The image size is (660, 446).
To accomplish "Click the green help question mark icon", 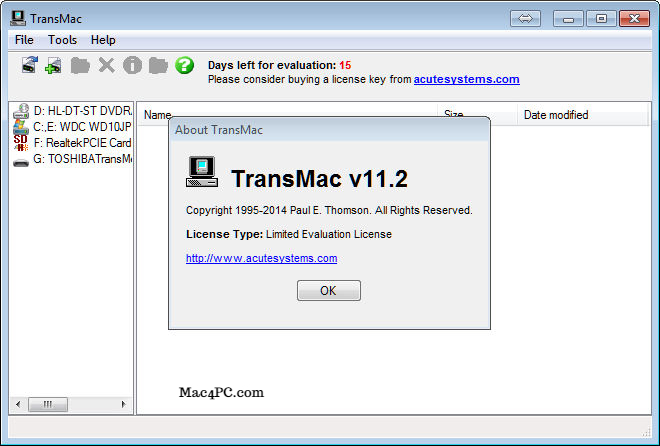I will (x=184, y=65).
